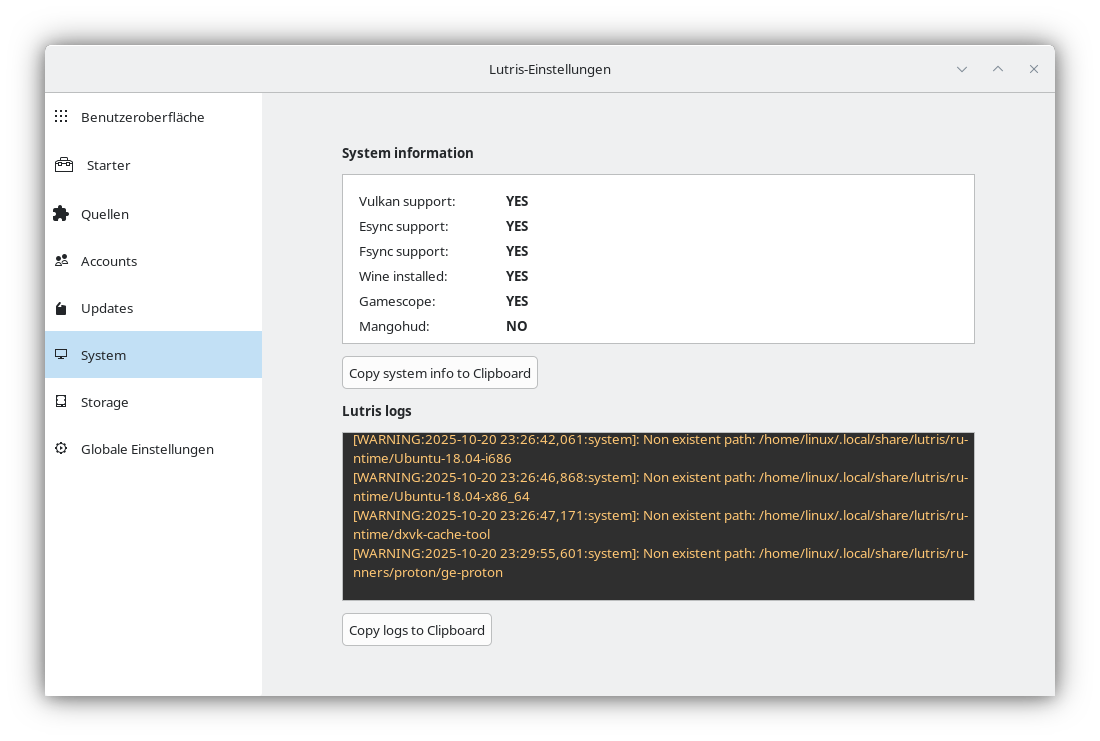Click inside the Lutris logs text area

658,516
